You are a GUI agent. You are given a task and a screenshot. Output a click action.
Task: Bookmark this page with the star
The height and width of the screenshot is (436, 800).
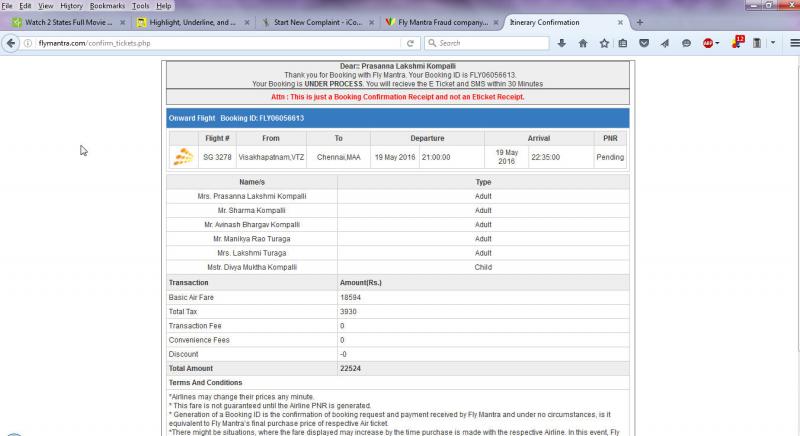click(x=604, y=43)
